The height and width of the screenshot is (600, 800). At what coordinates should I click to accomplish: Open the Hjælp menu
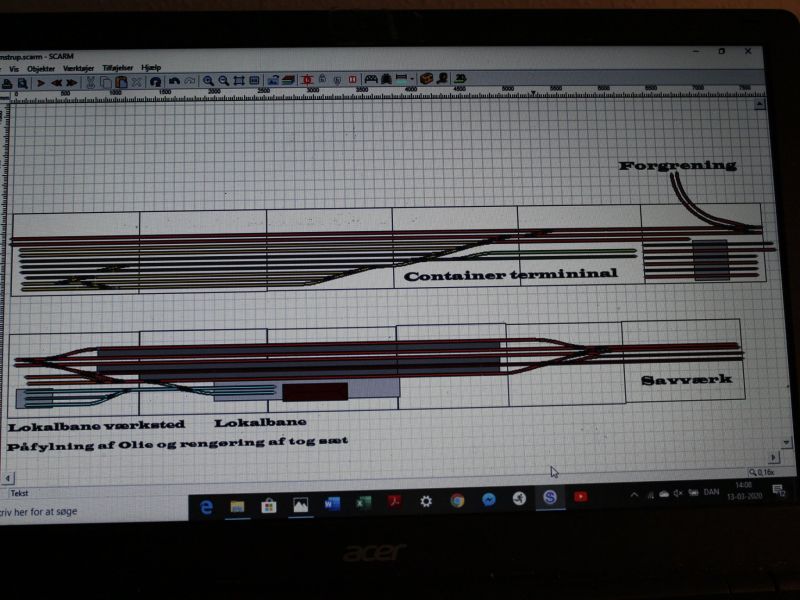(151, 68)
